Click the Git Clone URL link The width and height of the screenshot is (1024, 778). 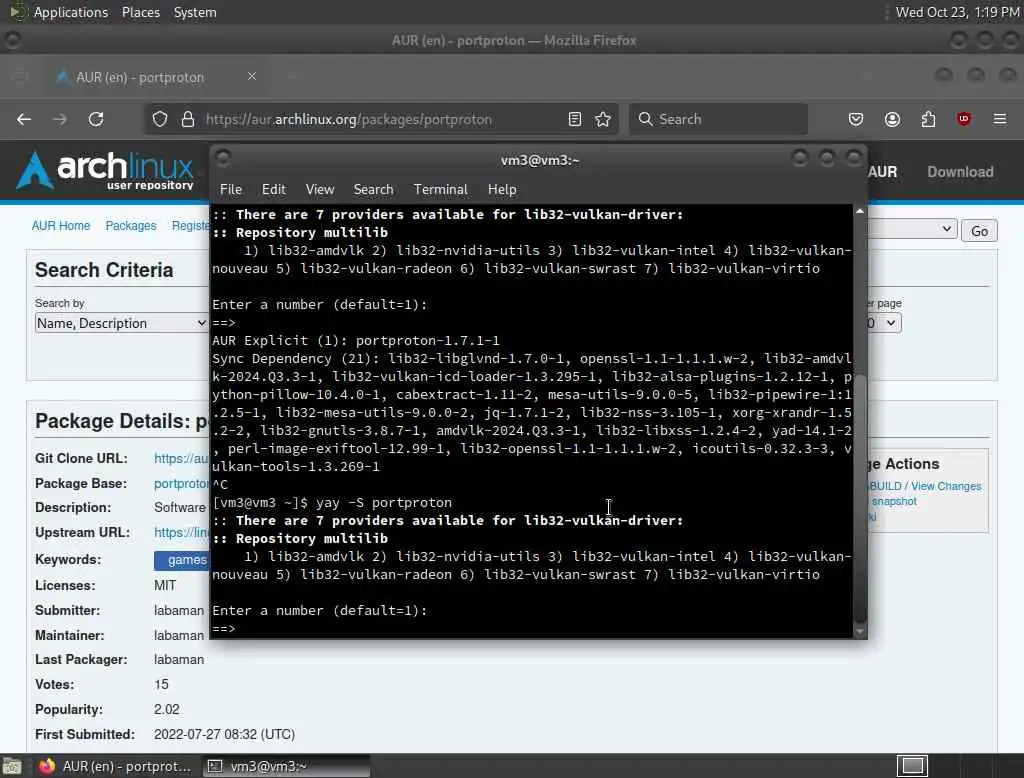coord(181,459)
